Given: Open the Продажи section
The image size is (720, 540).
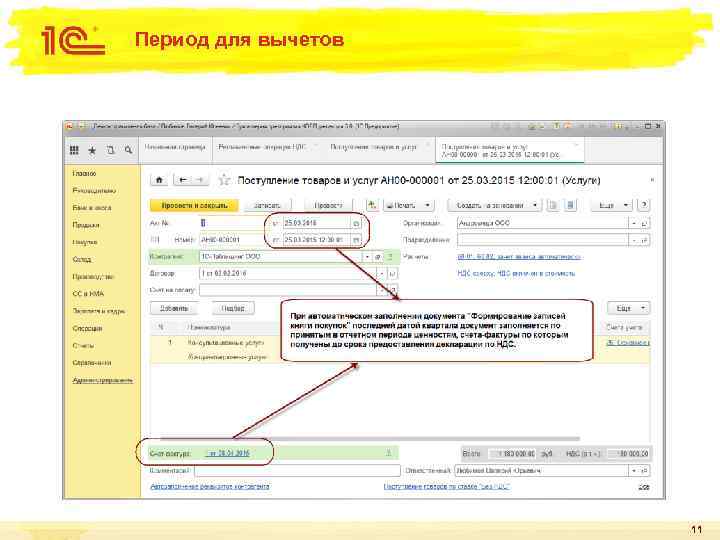Looking at the screenshot, I should click(86, 225).
